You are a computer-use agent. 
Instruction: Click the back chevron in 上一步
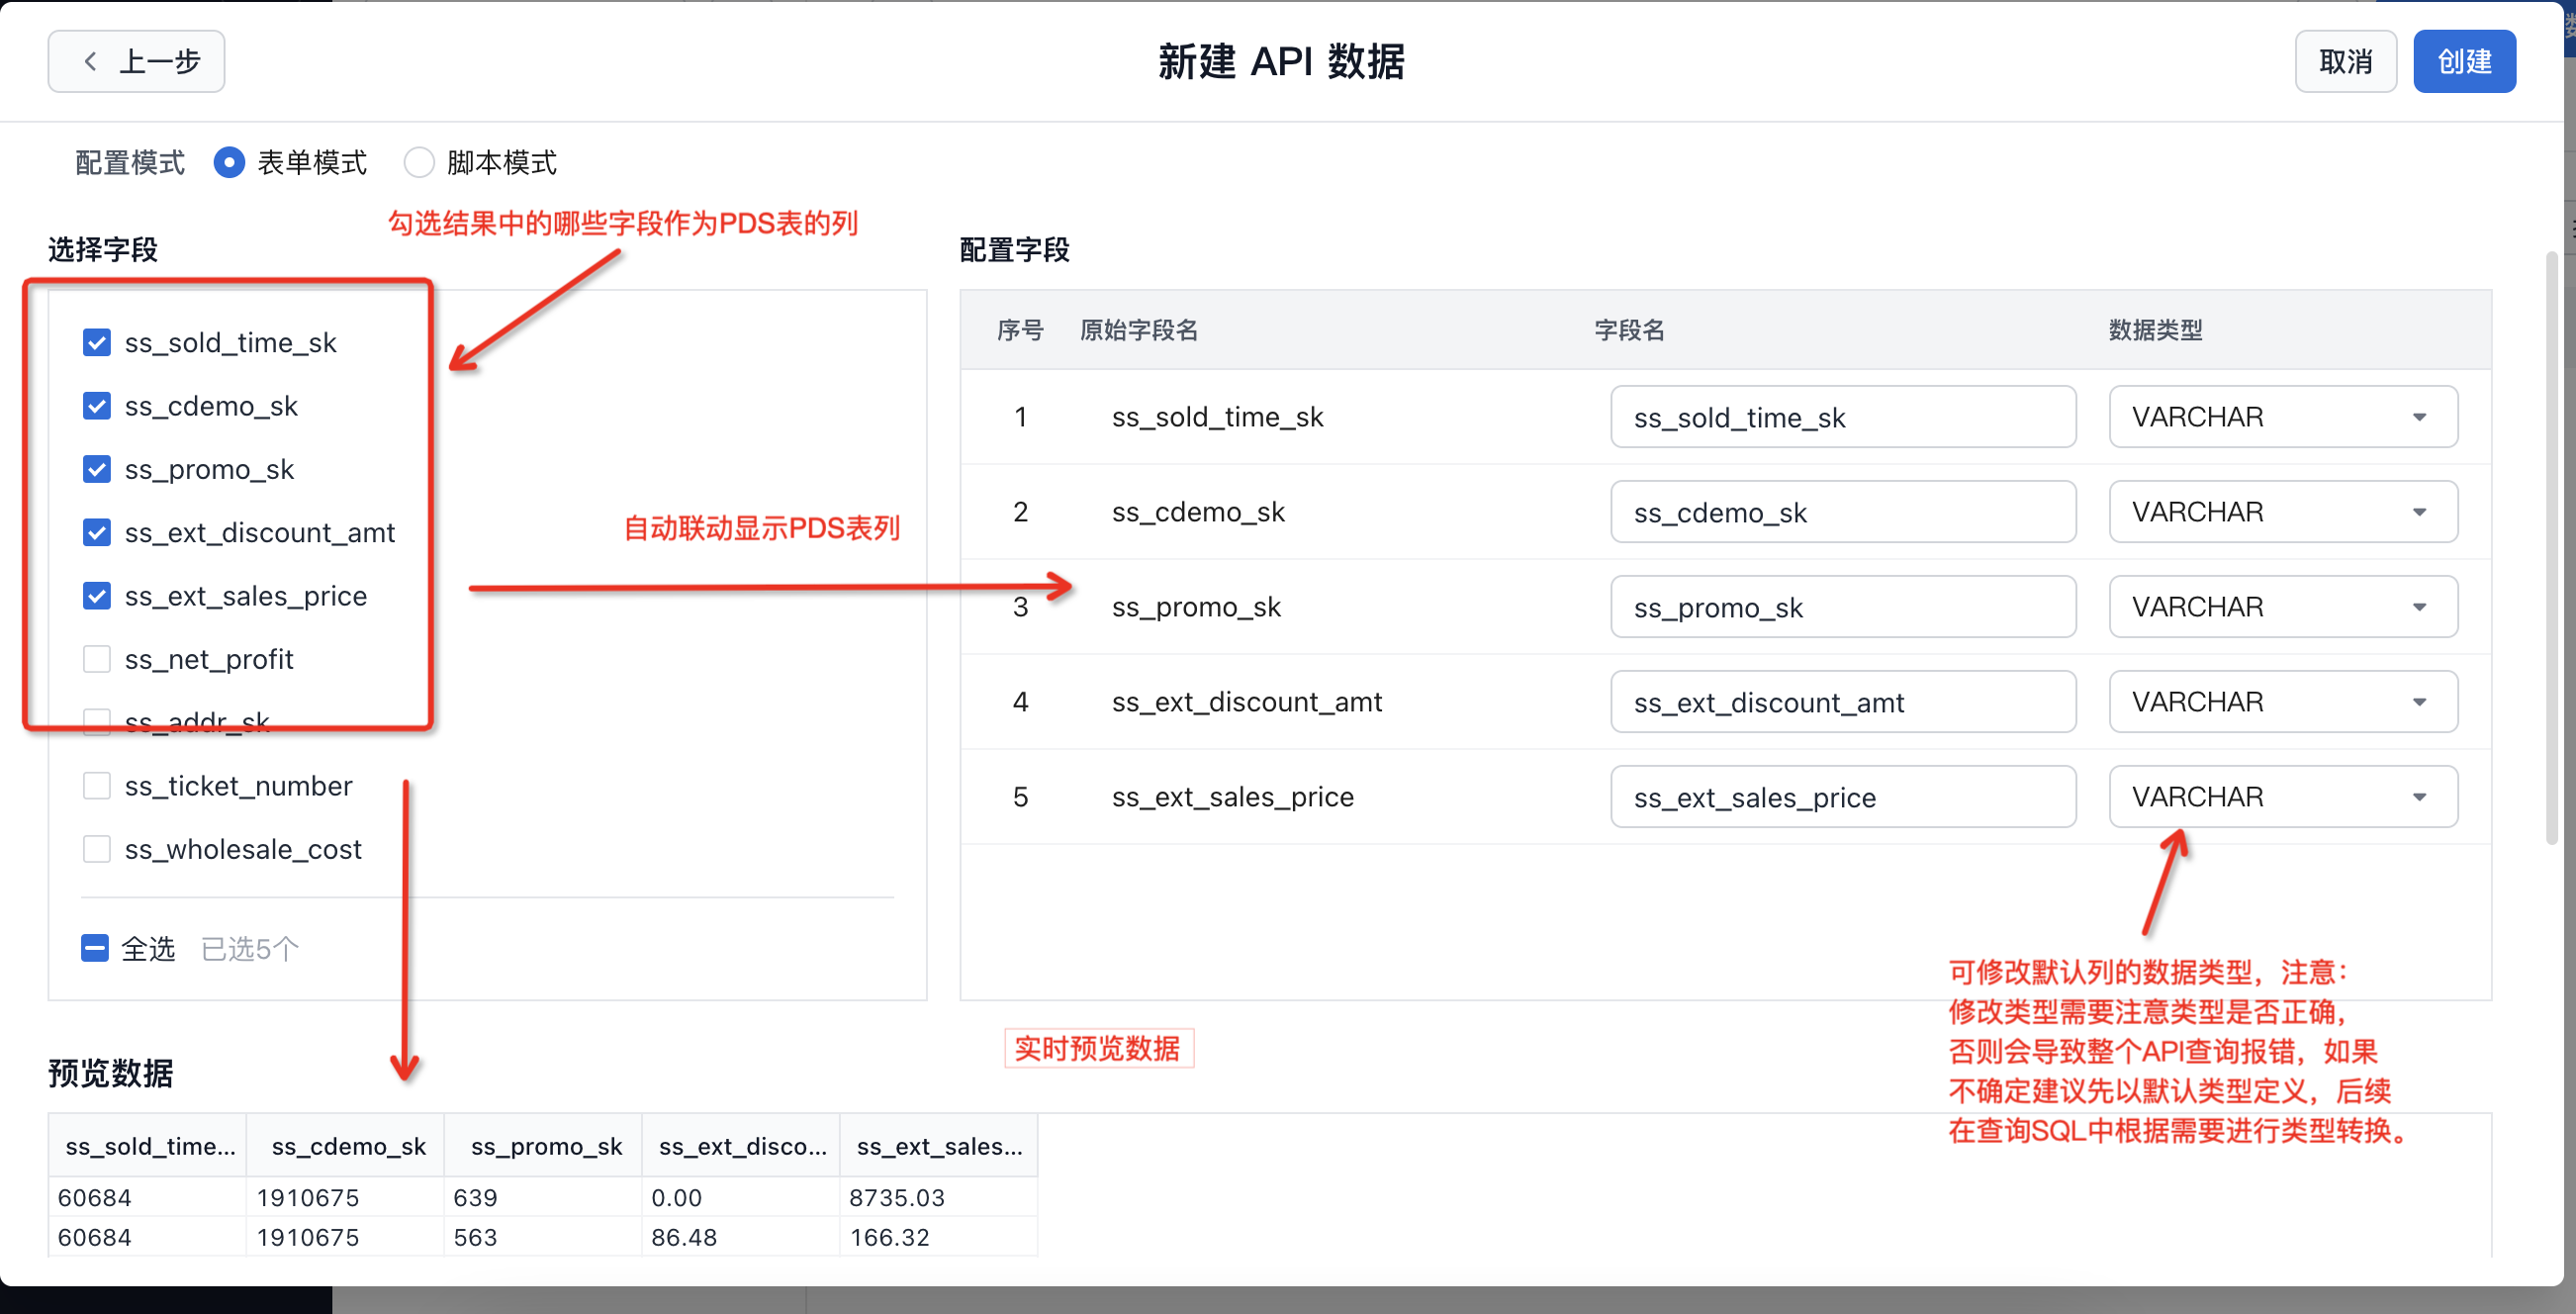pos(91,62)
